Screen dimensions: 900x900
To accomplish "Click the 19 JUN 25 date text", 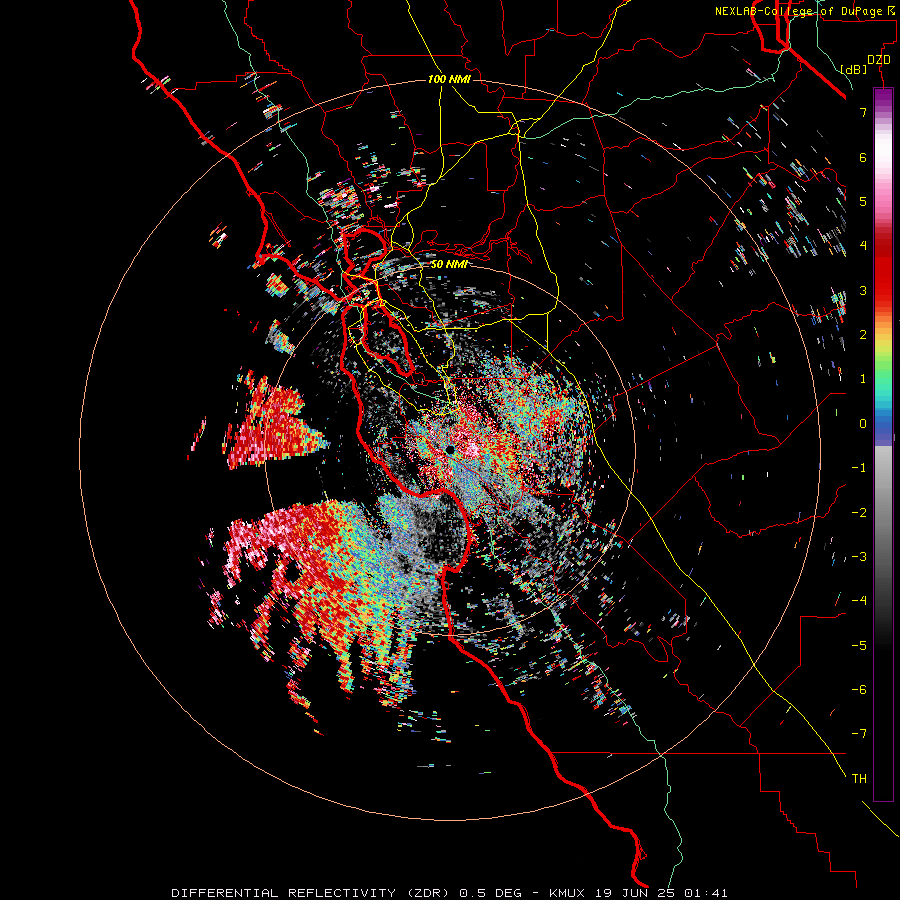I will 636,893.
